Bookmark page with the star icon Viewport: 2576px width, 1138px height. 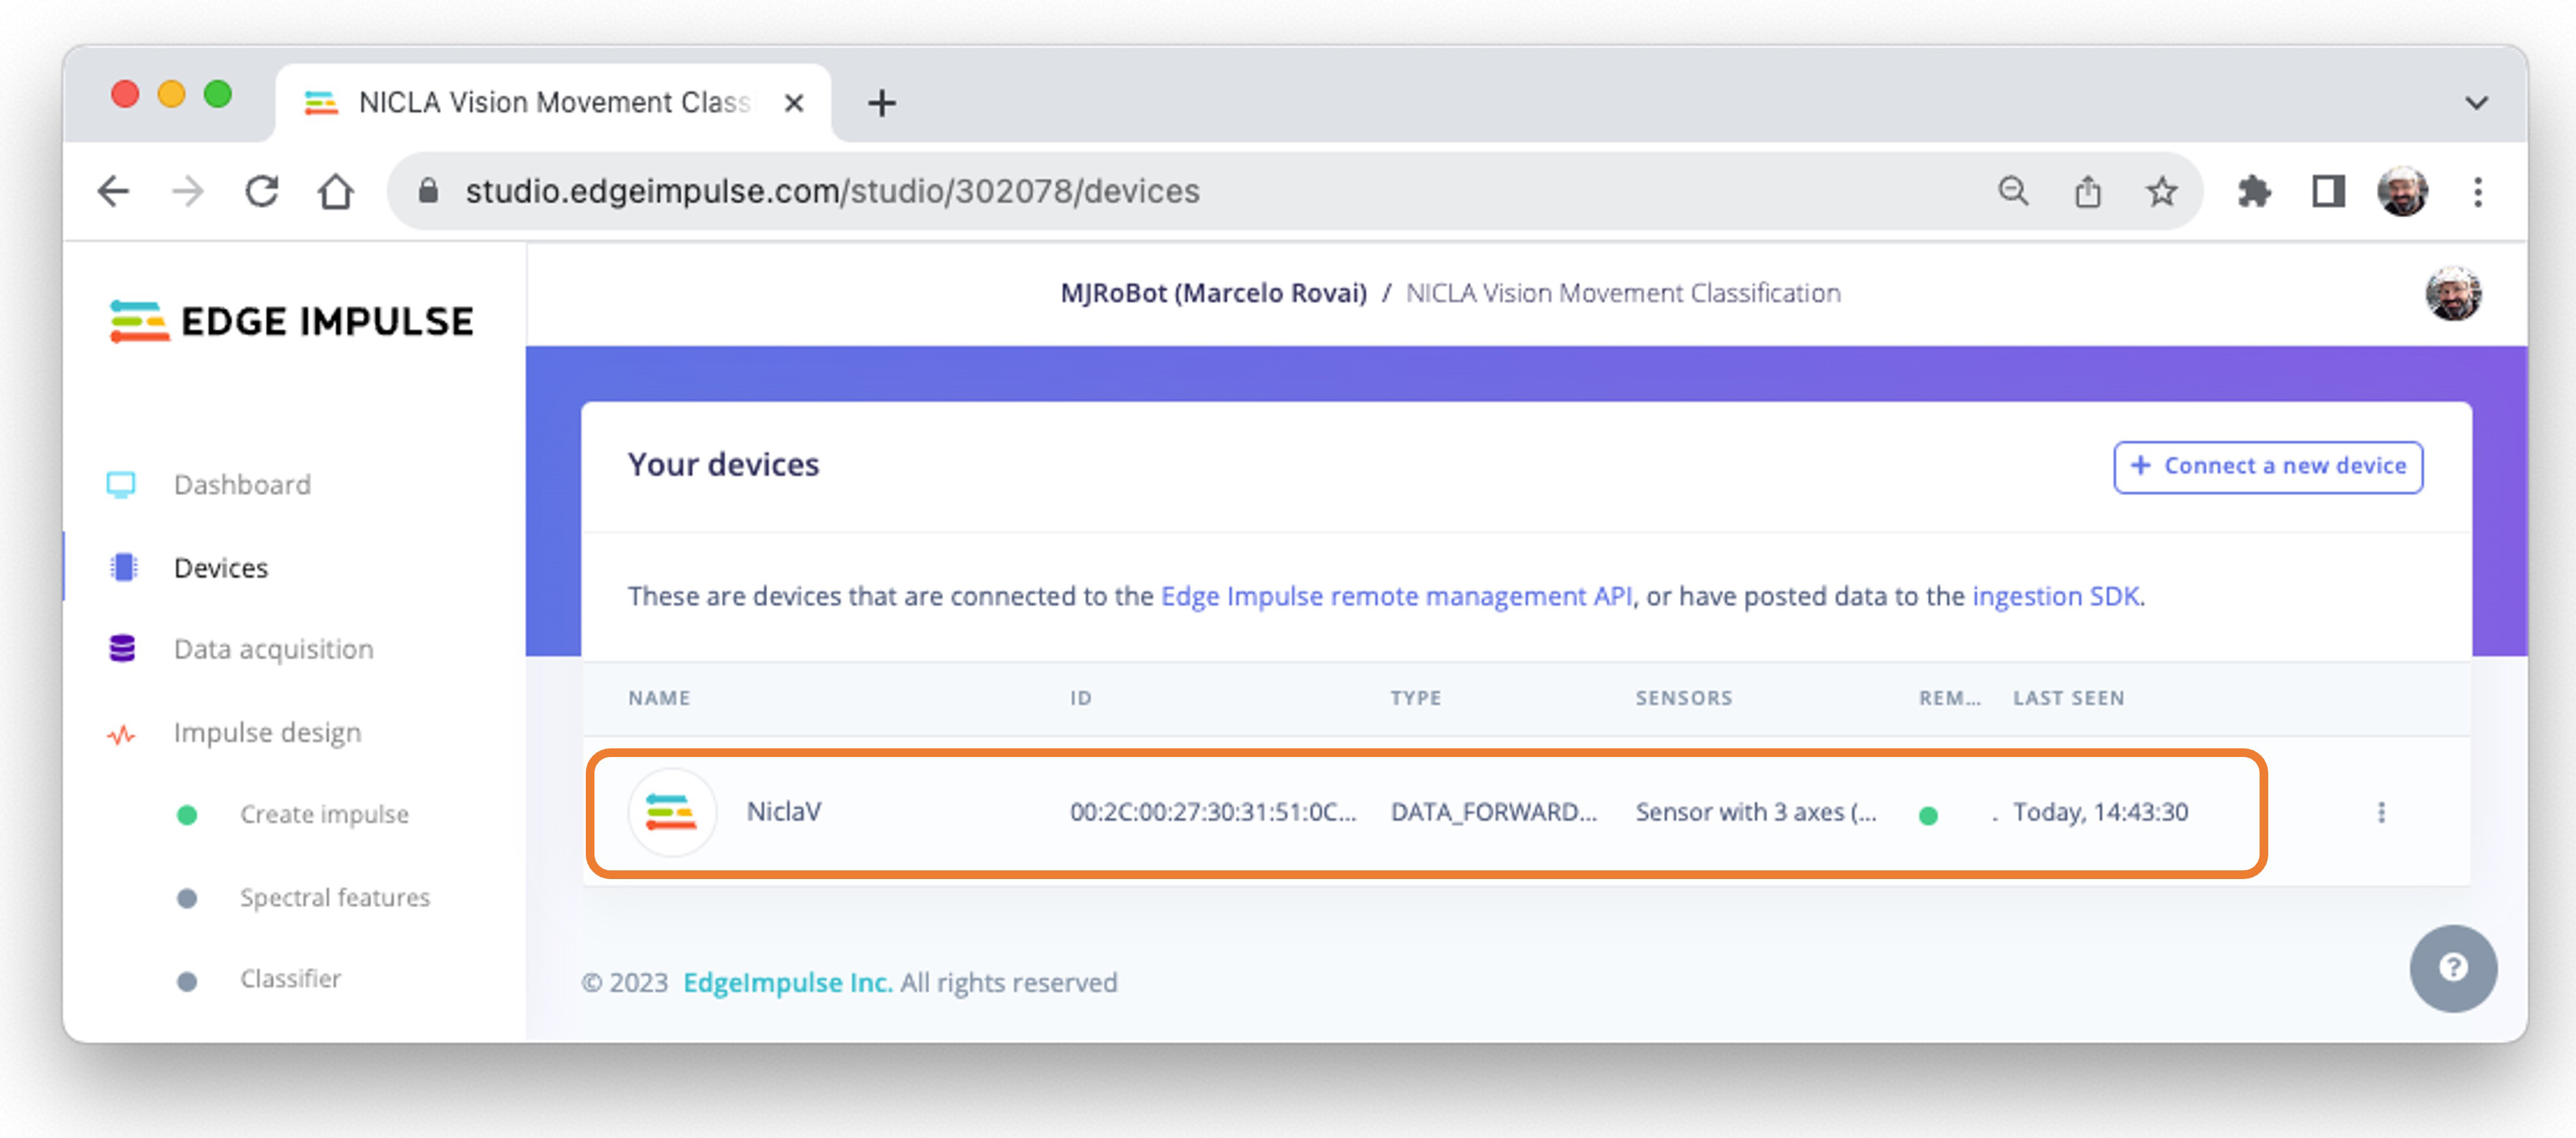pos(2161,191)
